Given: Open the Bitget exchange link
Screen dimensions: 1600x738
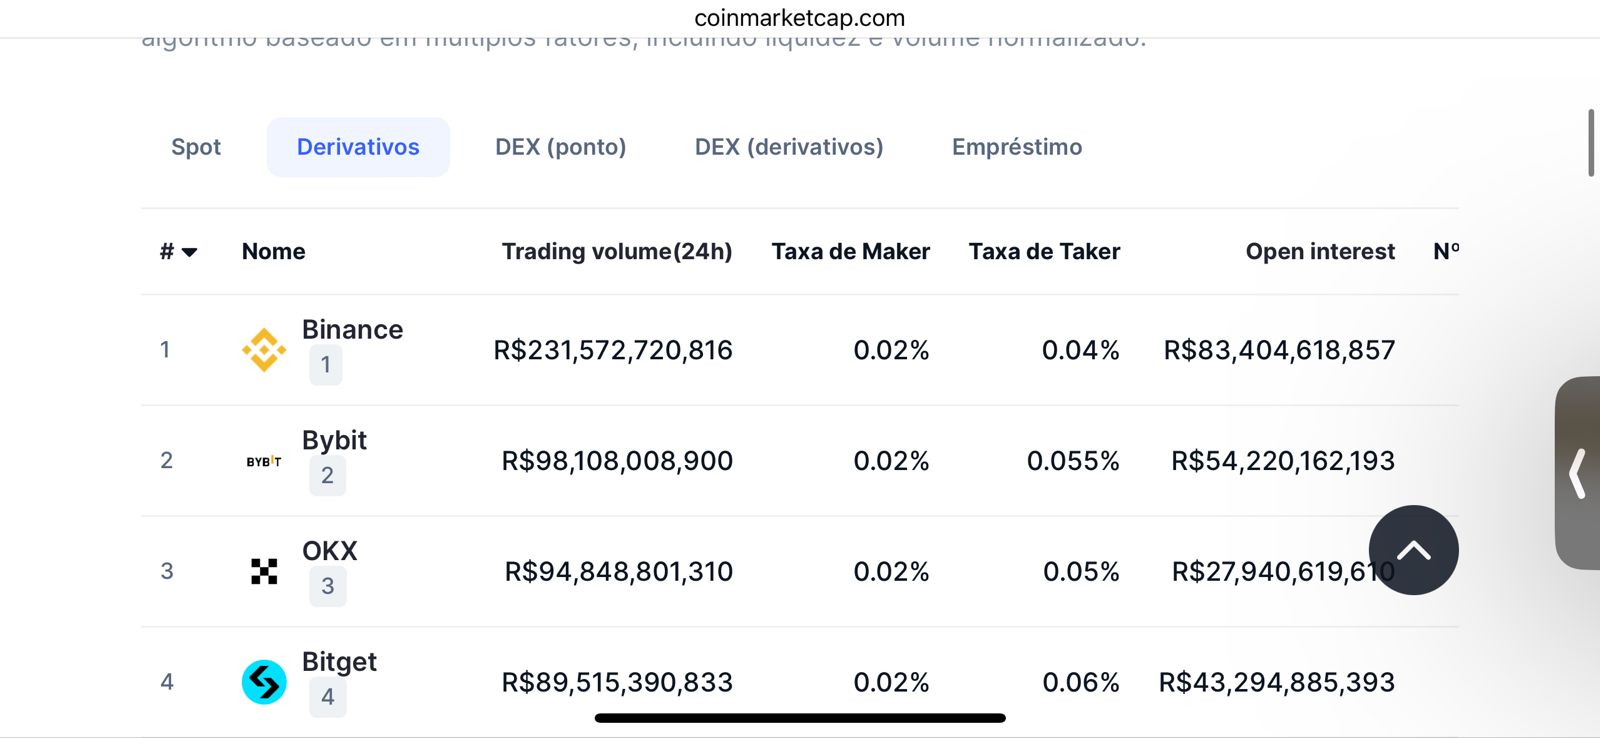Looking at the screenshot, I should (x=339, y=662).
